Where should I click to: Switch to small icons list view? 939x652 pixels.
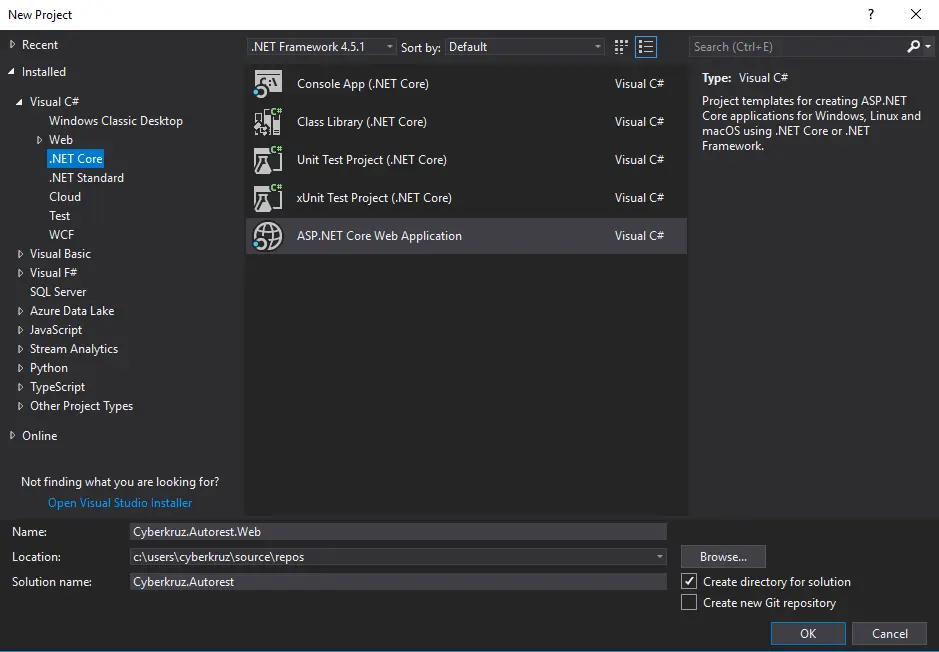point(646,47)
